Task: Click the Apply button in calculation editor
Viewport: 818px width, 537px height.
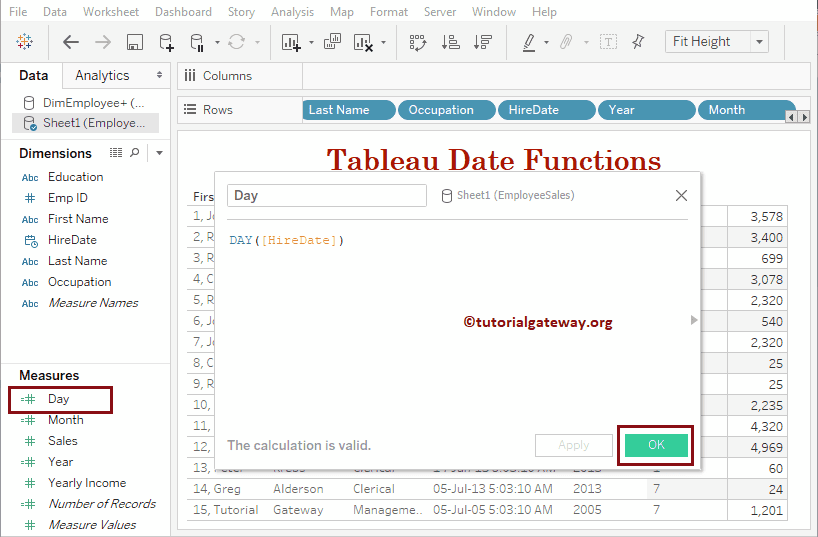Action: point(573,445)
